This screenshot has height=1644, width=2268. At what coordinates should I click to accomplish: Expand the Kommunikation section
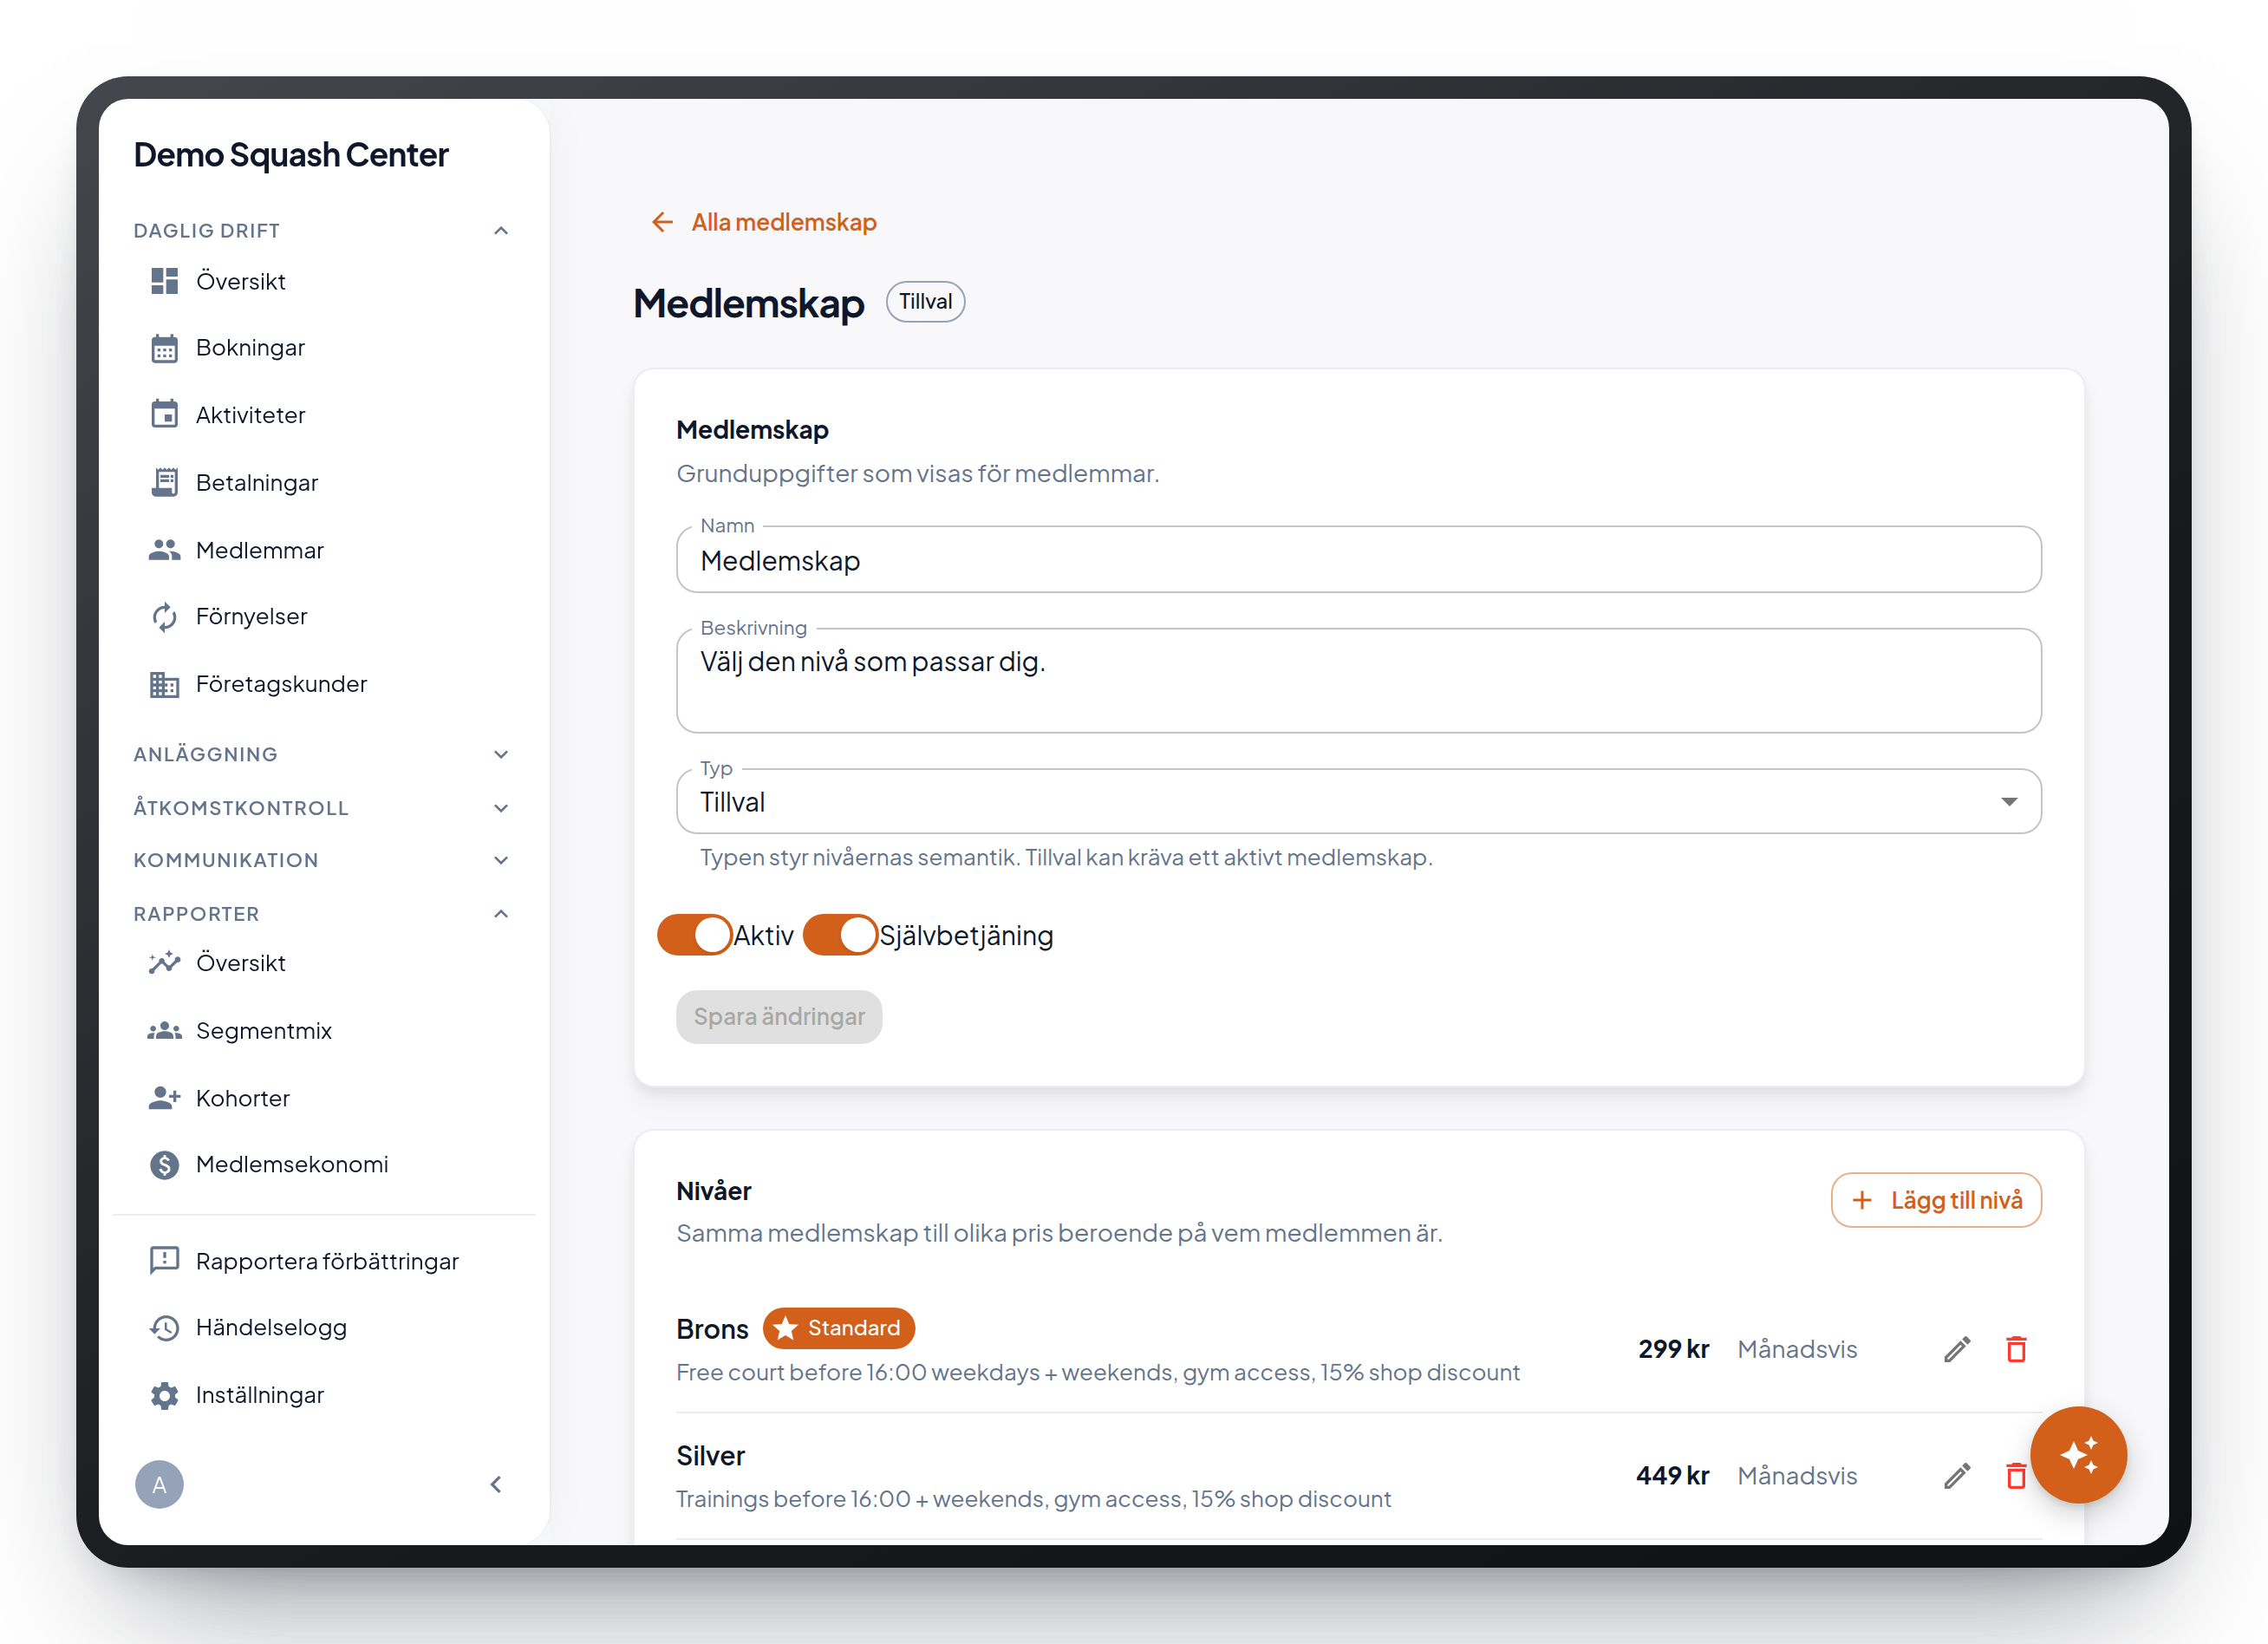[321, 861]
